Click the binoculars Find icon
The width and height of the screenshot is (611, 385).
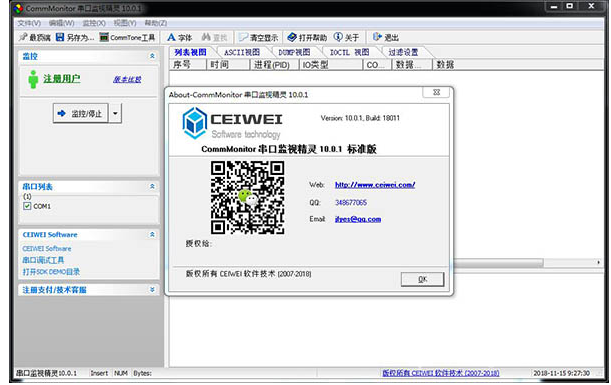[206, 37]
